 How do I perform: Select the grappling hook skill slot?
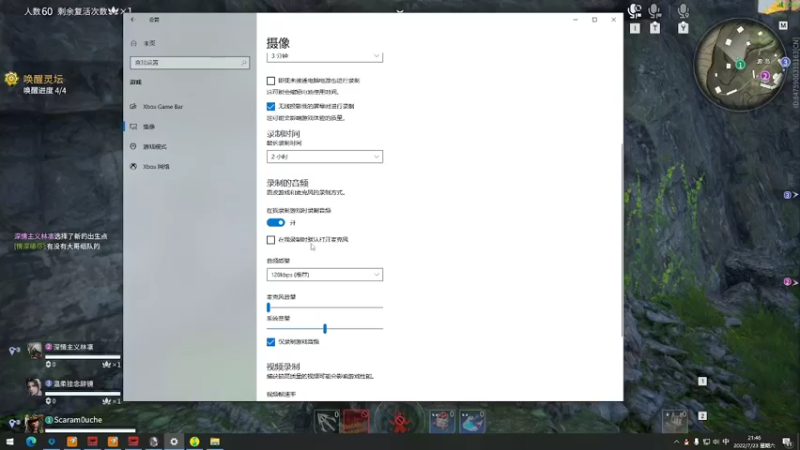pos(327,421)
